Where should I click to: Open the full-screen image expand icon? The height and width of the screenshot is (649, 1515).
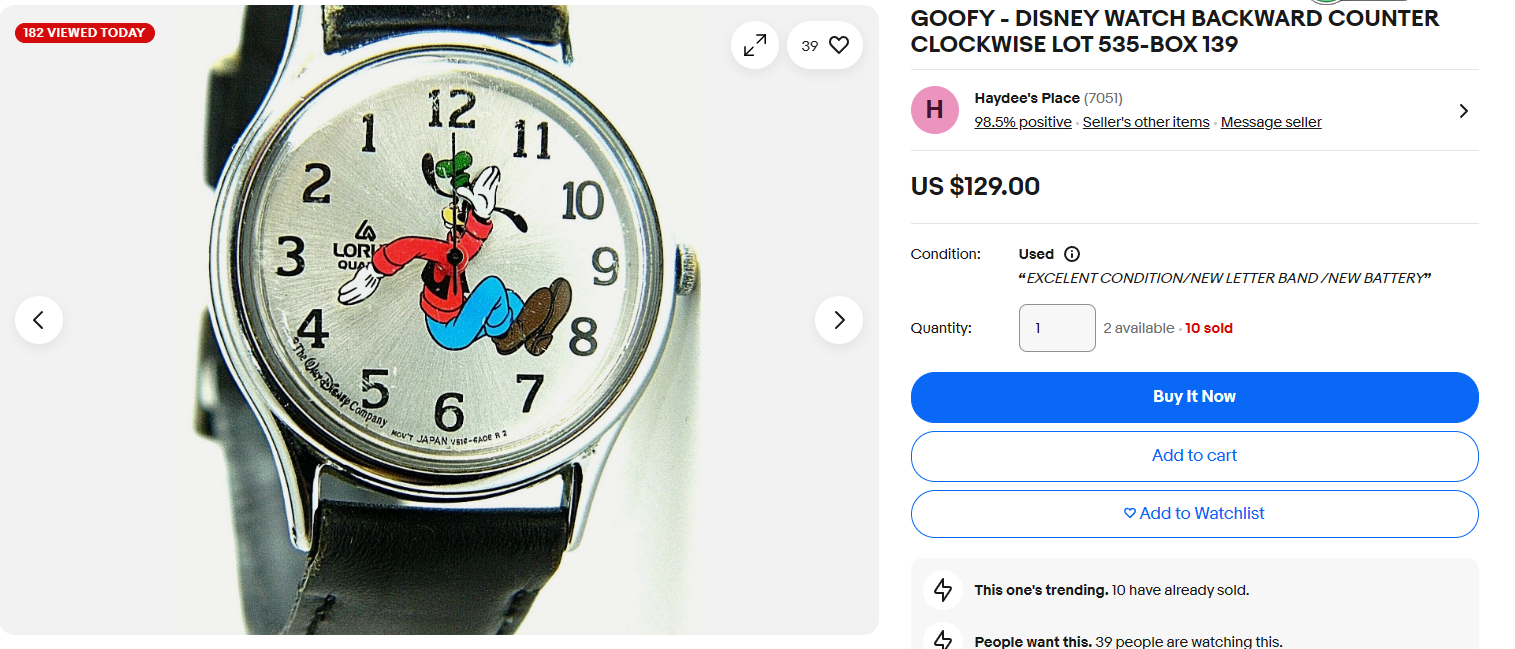pos(755,45)
